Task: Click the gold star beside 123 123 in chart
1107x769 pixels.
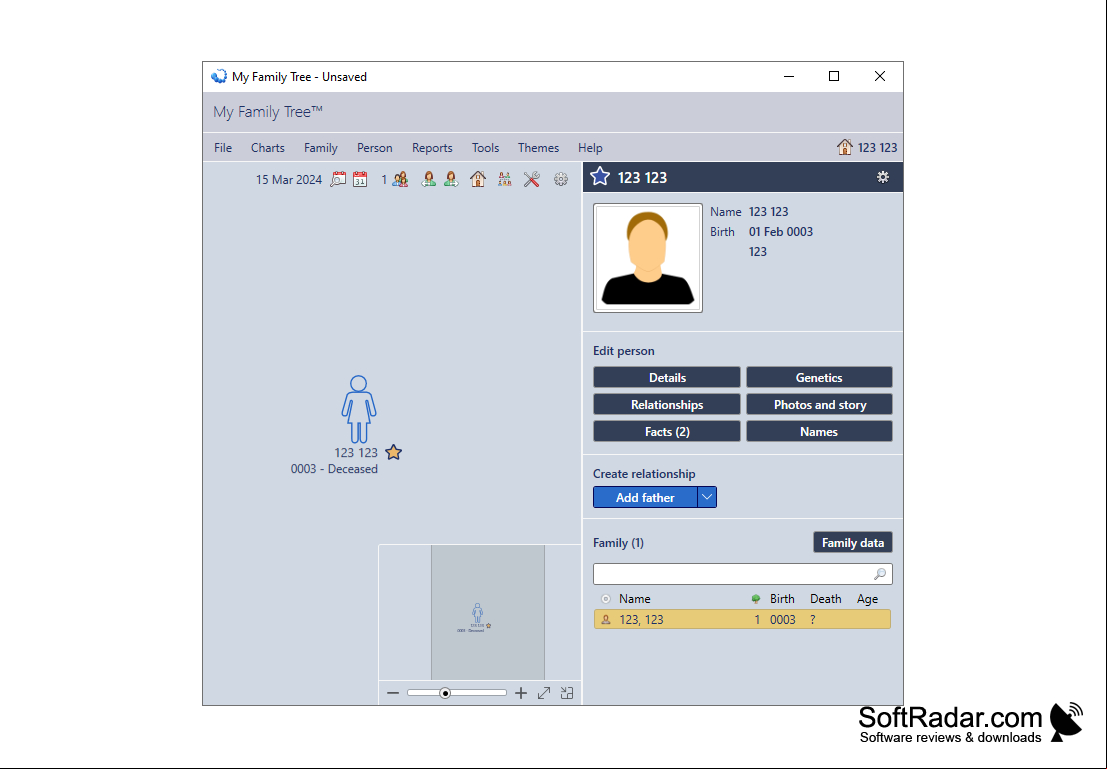Action: [394, 452]
